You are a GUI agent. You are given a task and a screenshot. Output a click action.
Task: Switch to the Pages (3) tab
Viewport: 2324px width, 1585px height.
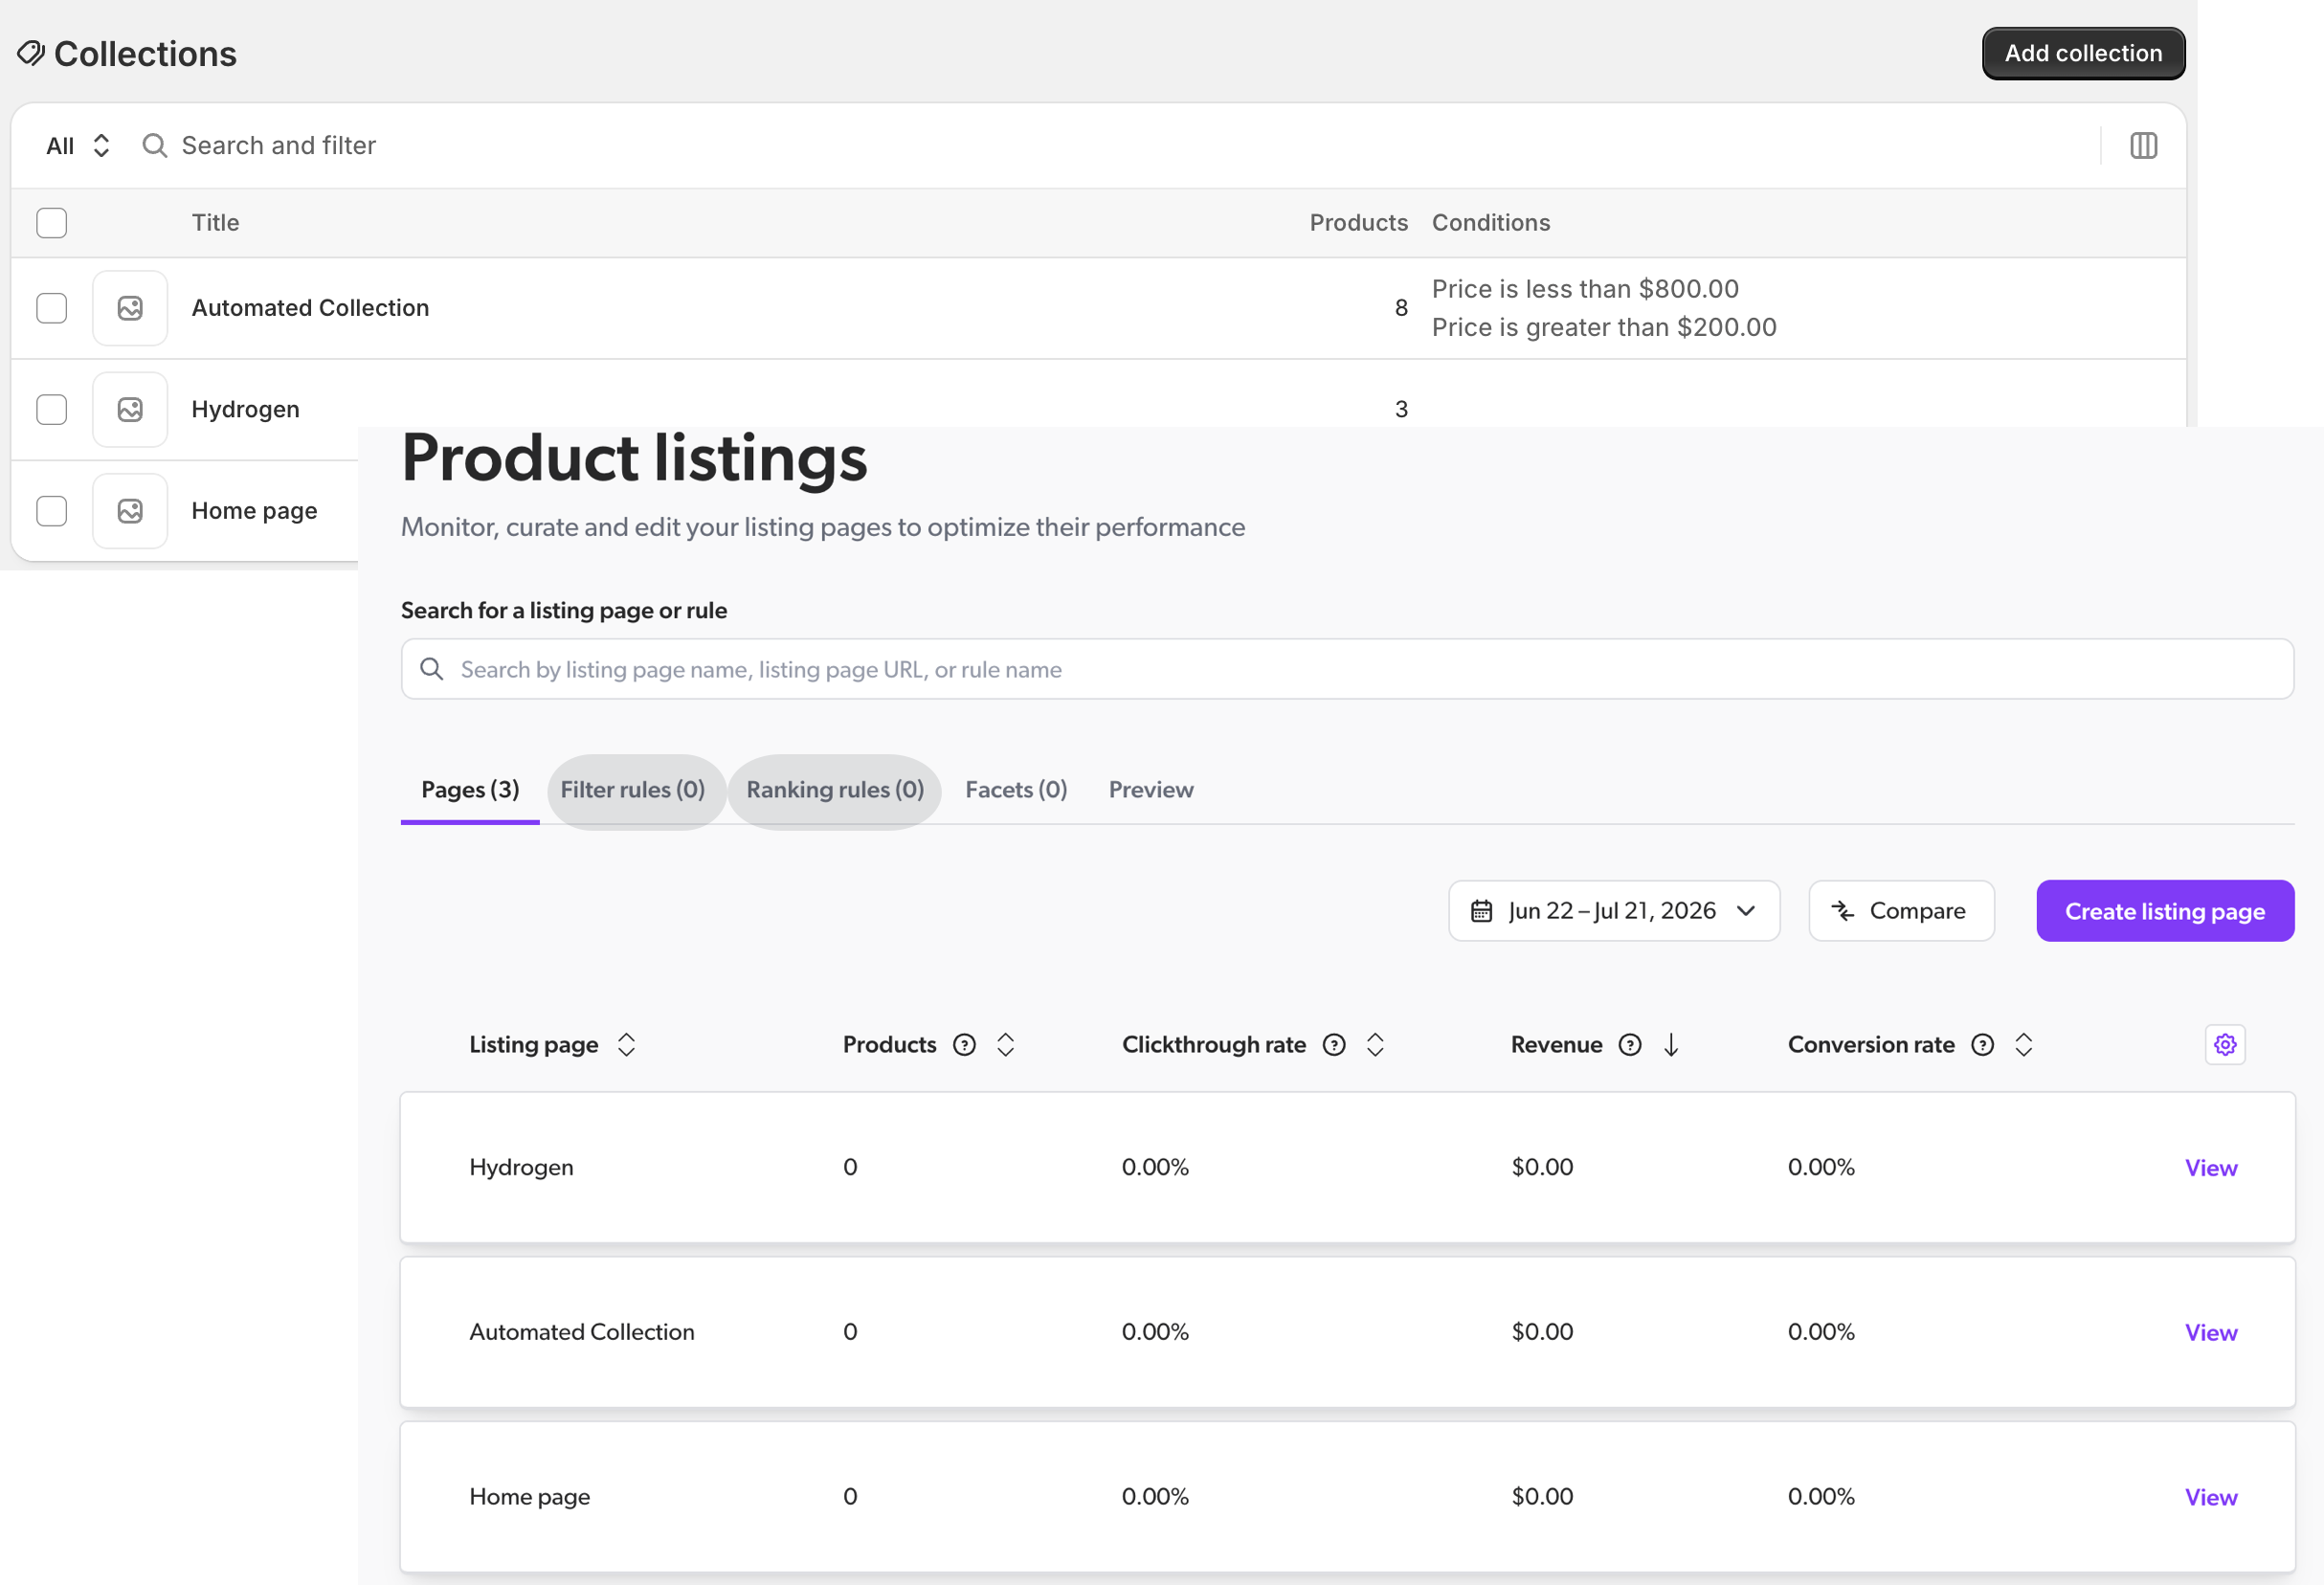470,790
